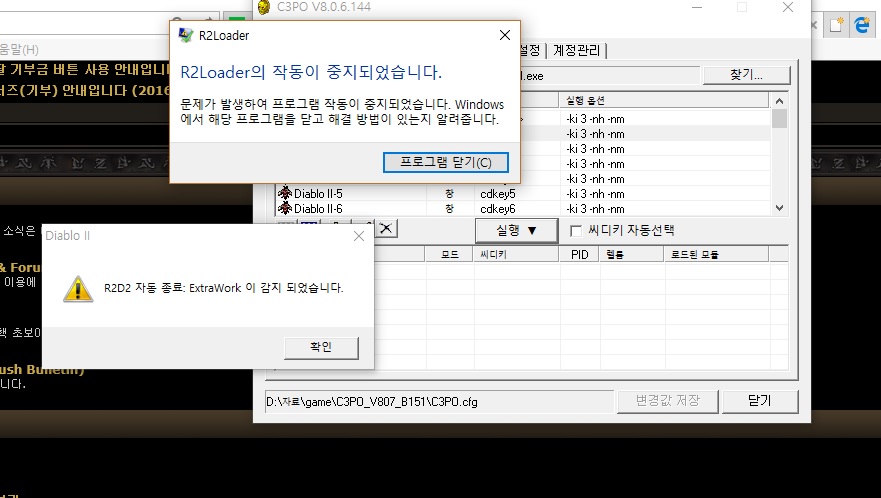
Task: Click the 'cdkey5' cell
Action: coord(497,194)
